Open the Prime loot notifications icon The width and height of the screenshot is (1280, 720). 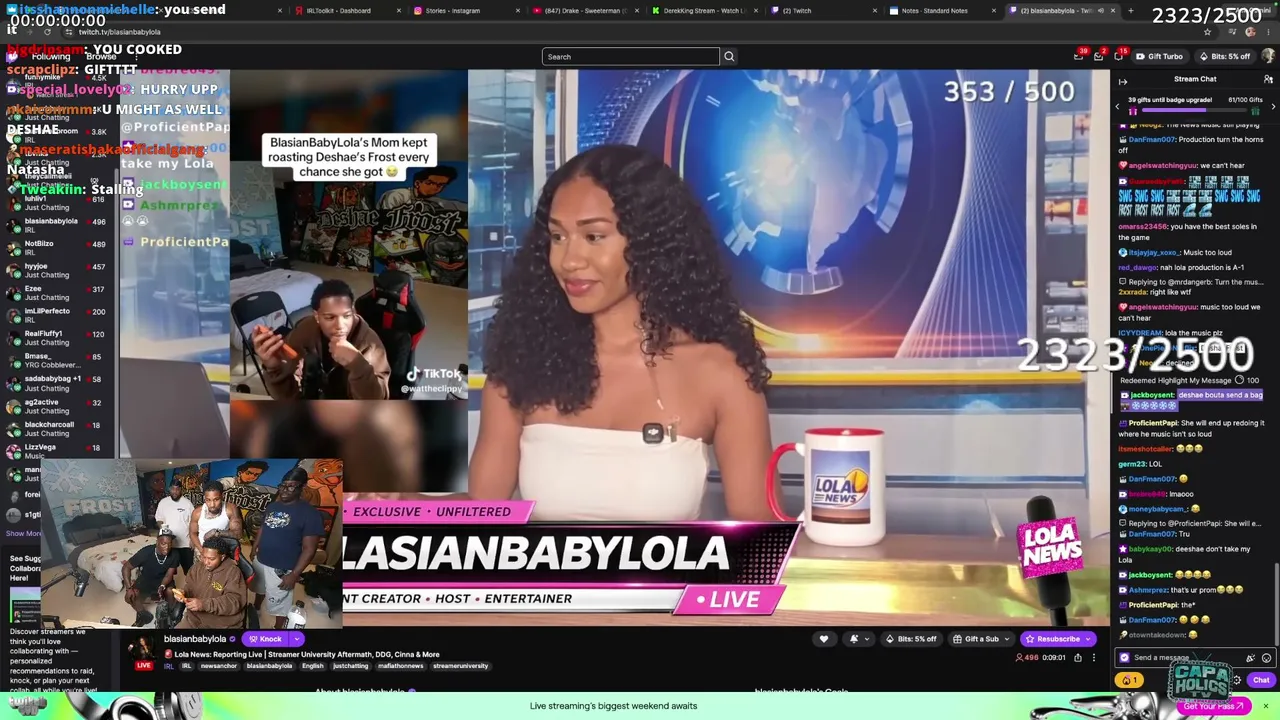1079,56
